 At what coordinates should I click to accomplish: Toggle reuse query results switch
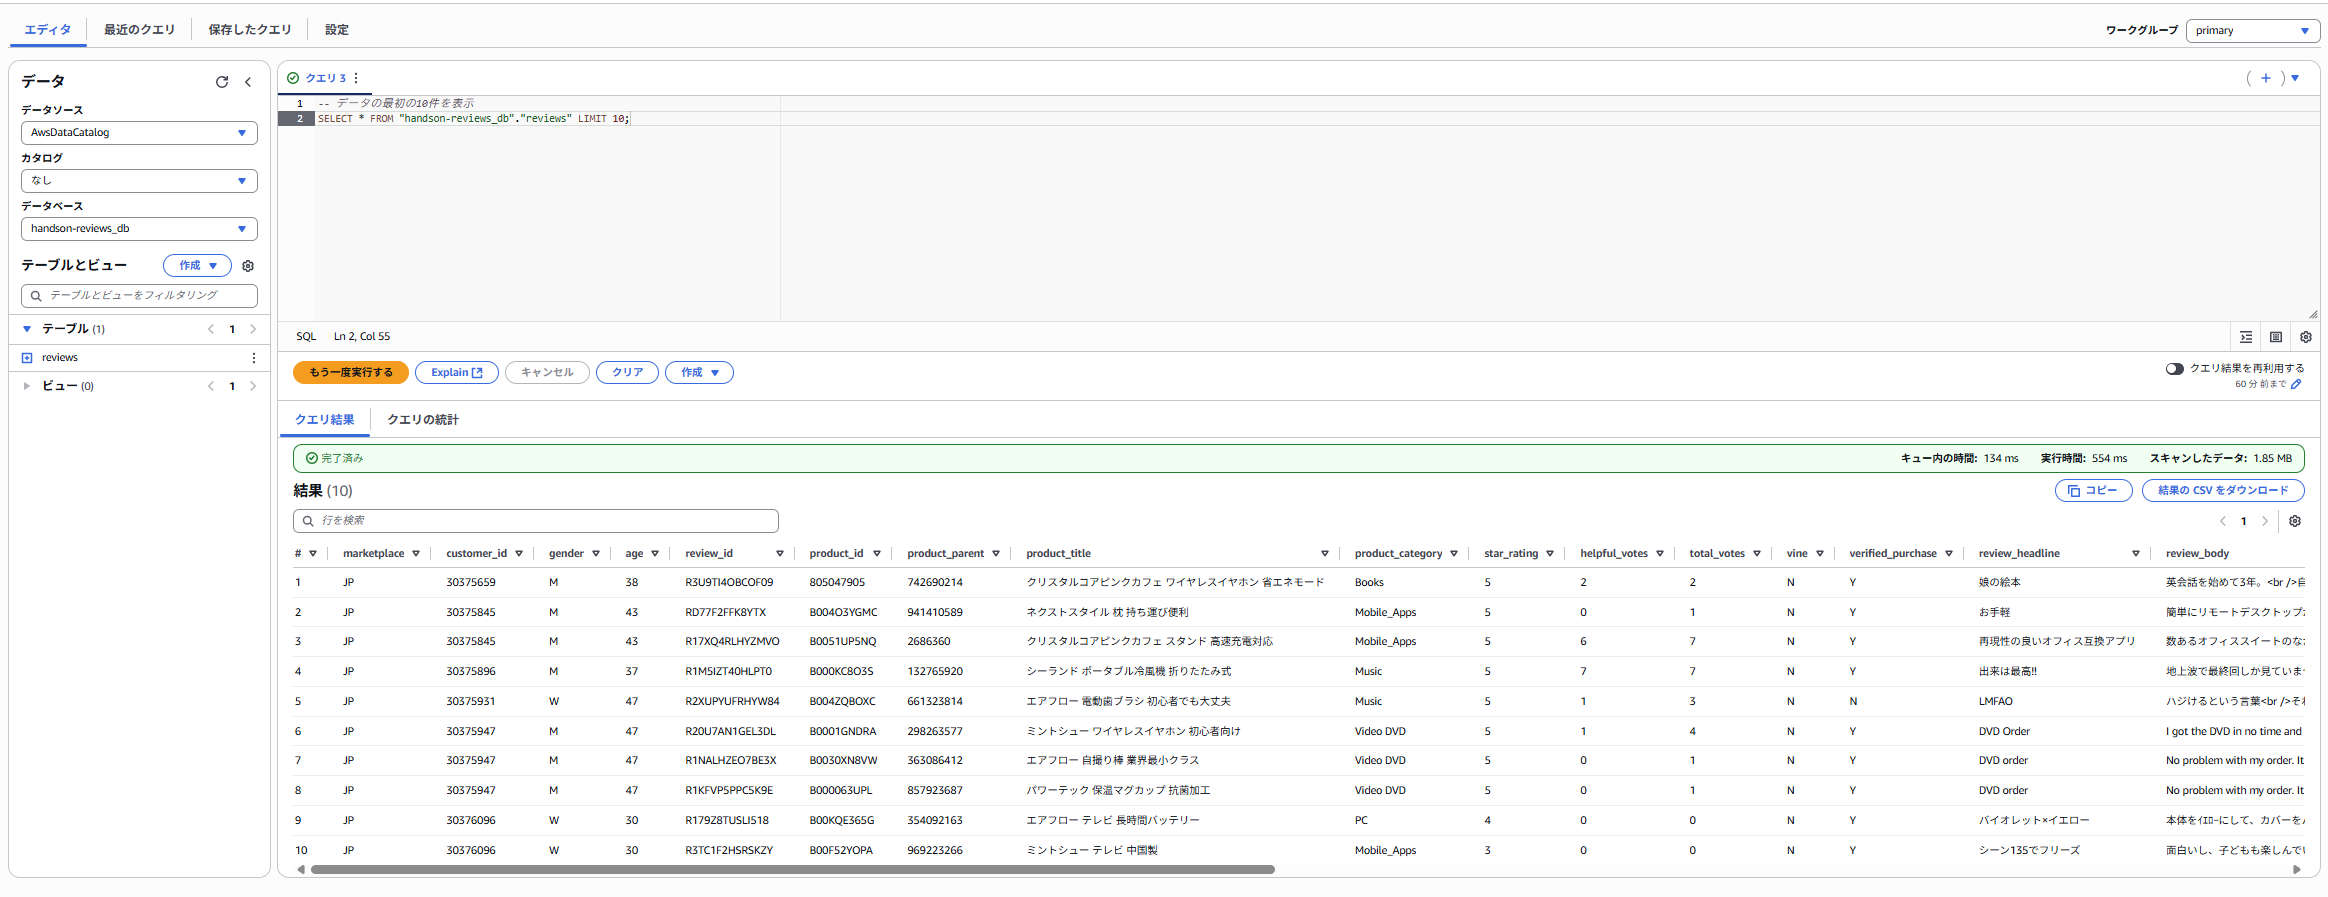point(2174,369)
